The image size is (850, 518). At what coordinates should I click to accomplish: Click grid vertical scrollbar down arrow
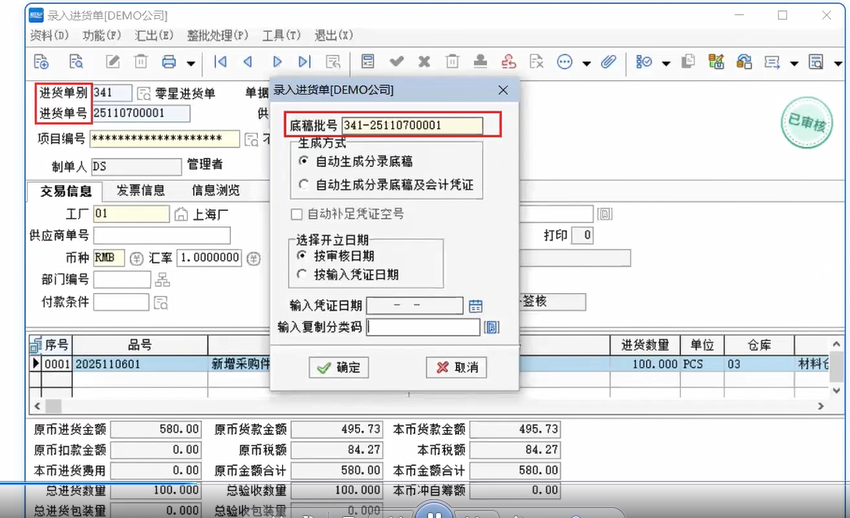pos(836,390)
